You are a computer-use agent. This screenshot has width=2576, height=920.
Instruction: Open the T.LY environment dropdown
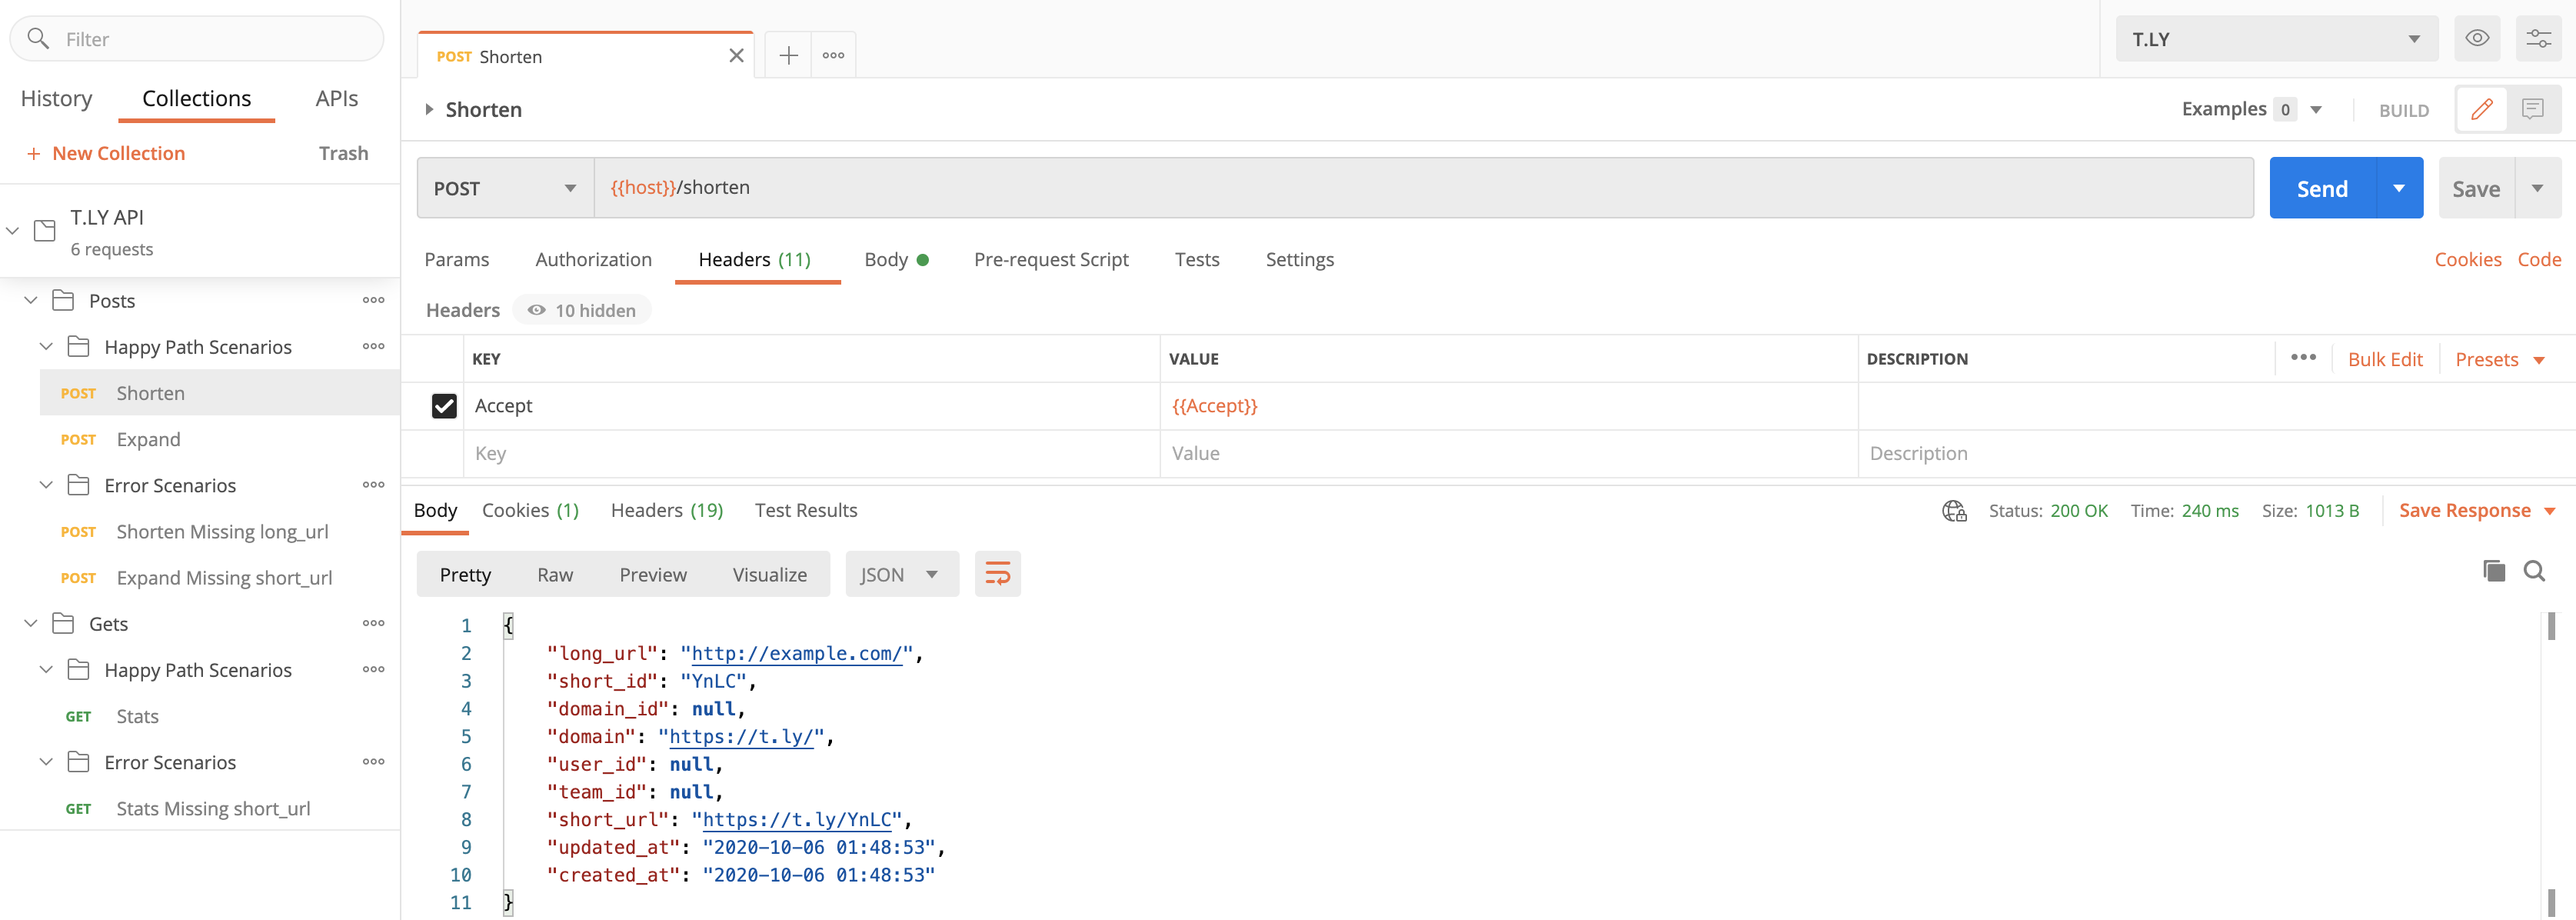click(x=2275, y=39)
